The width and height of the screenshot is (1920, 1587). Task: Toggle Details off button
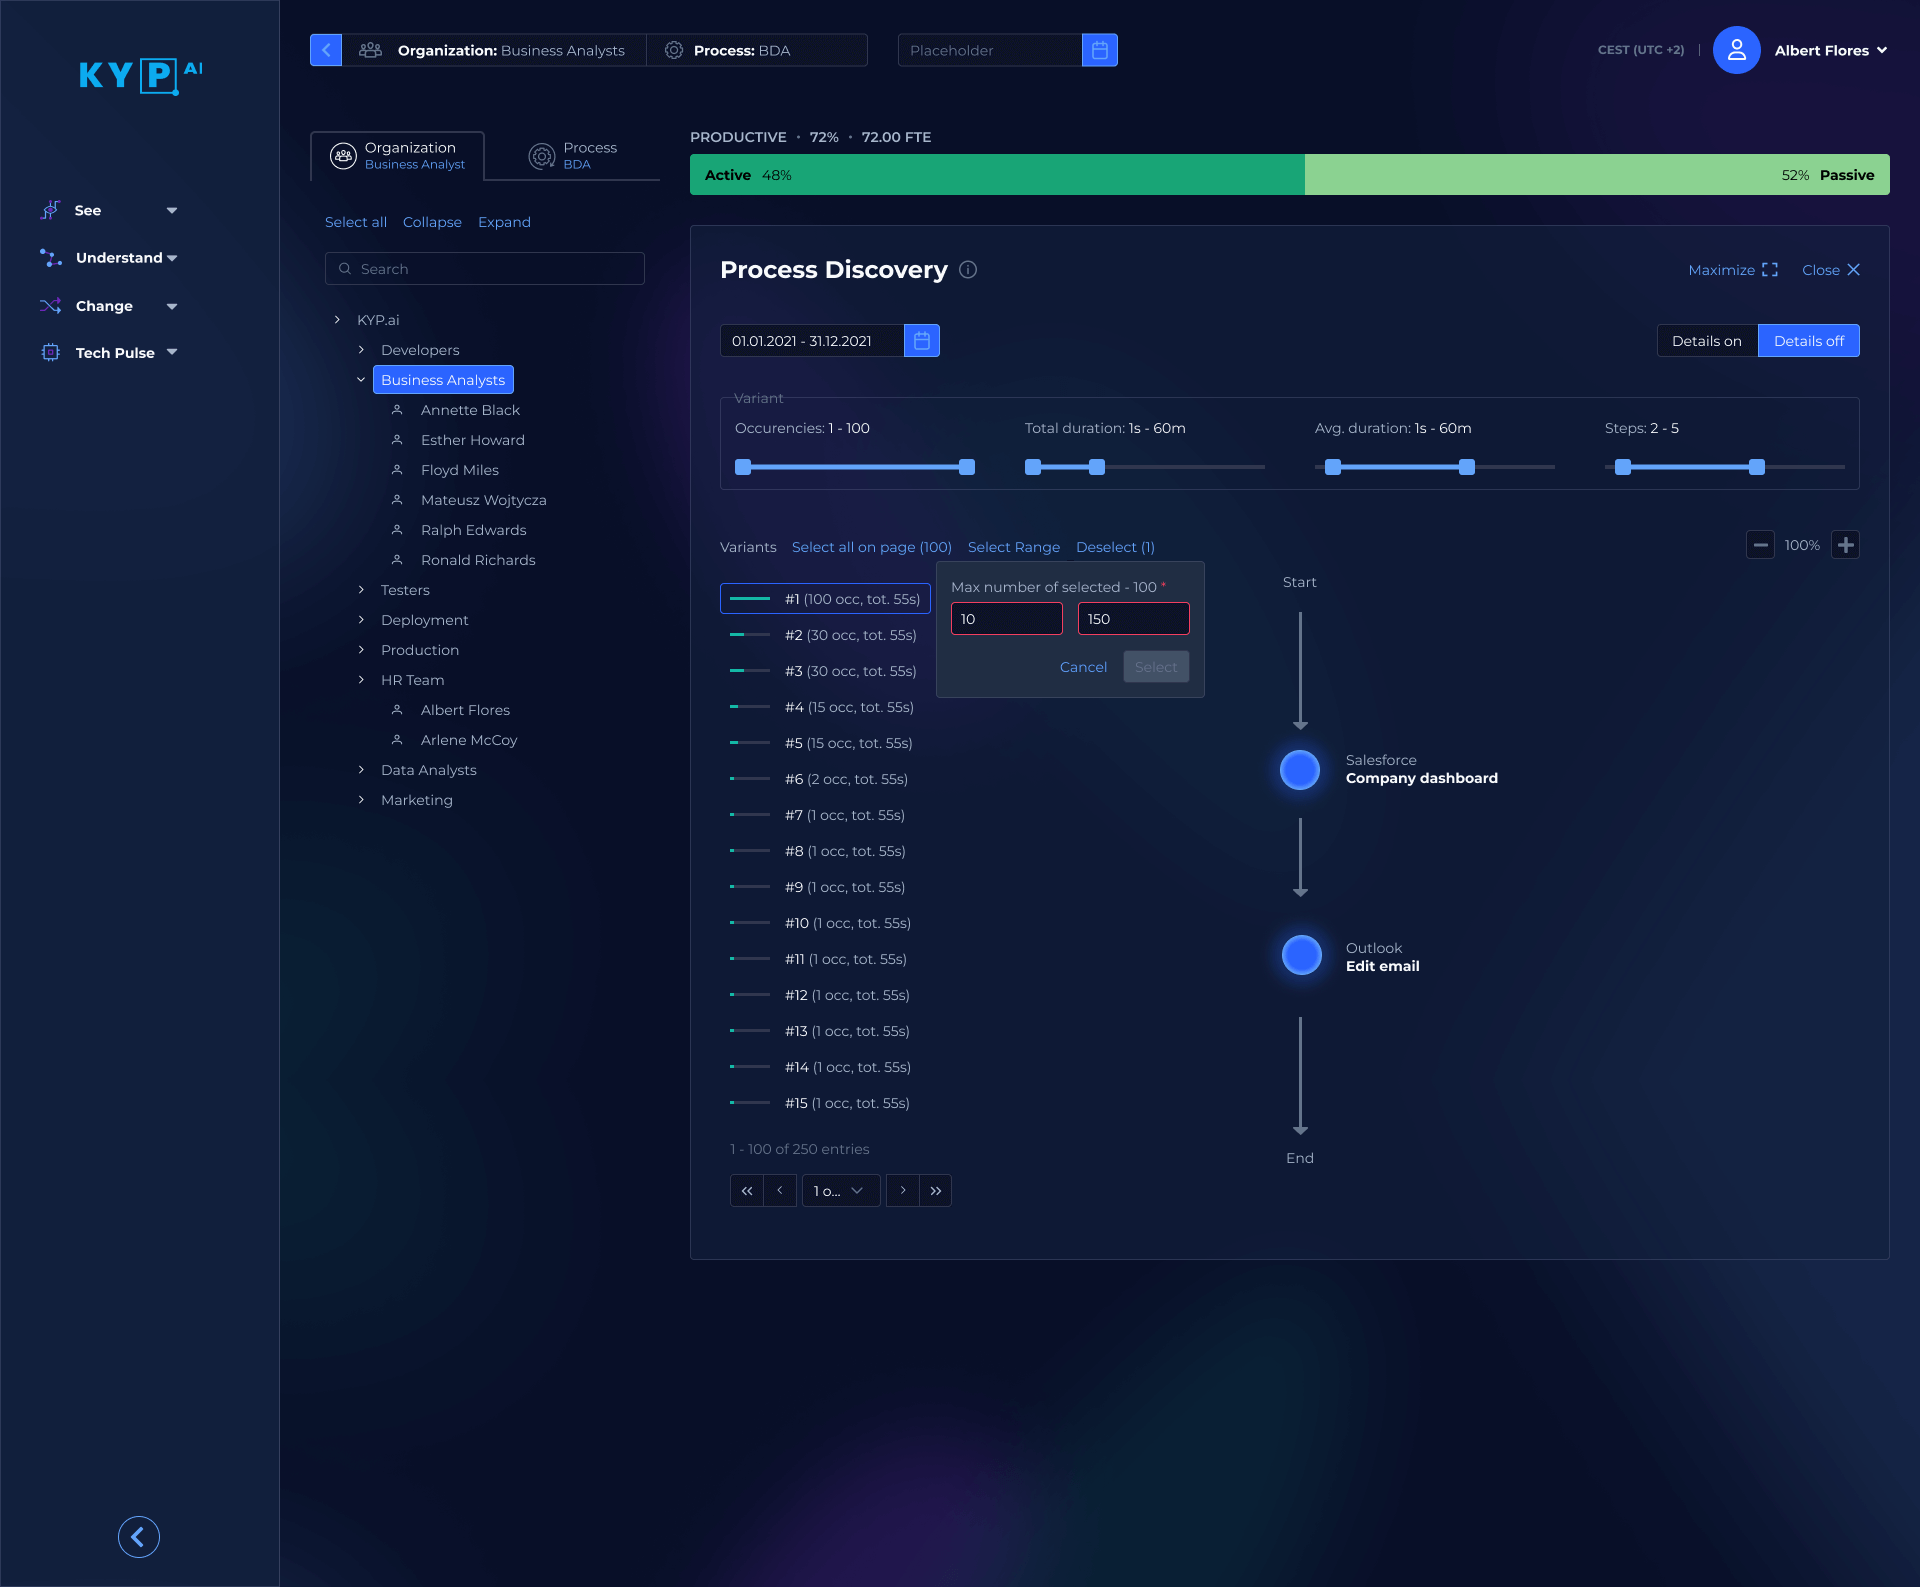click(1808, 341)
